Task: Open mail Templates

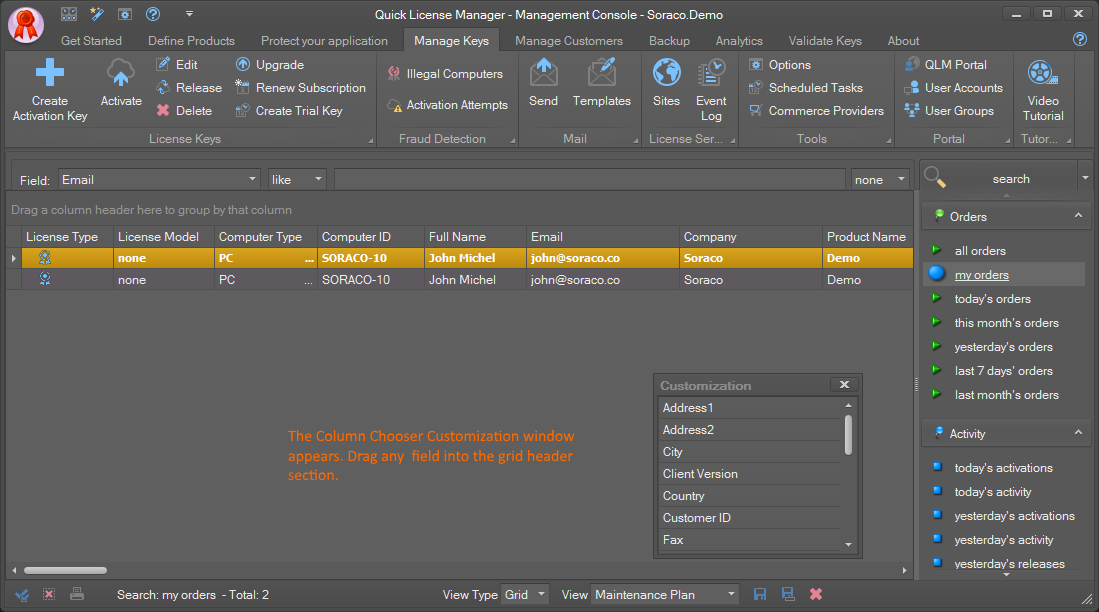Action: [x=601, y=83]
